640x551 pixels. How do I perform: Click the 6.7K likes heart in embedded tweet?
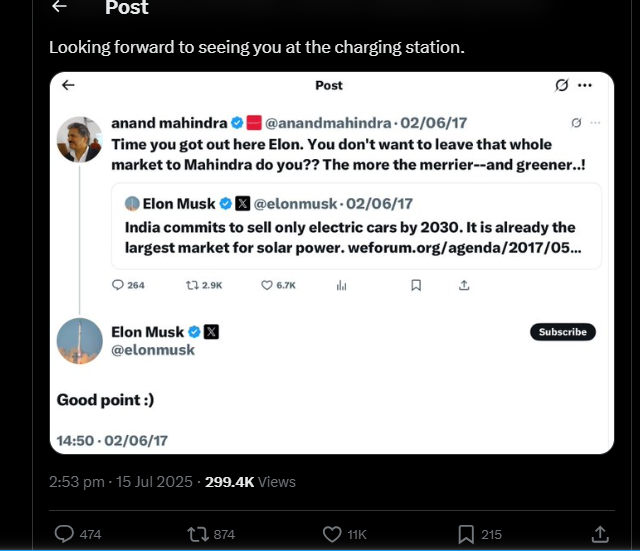click(267, 285)
